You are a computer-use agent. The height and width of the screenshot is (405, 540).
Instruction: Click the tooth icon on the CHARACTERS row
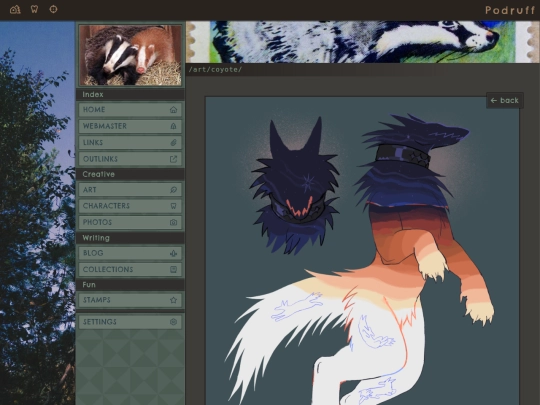pos(173,206)
